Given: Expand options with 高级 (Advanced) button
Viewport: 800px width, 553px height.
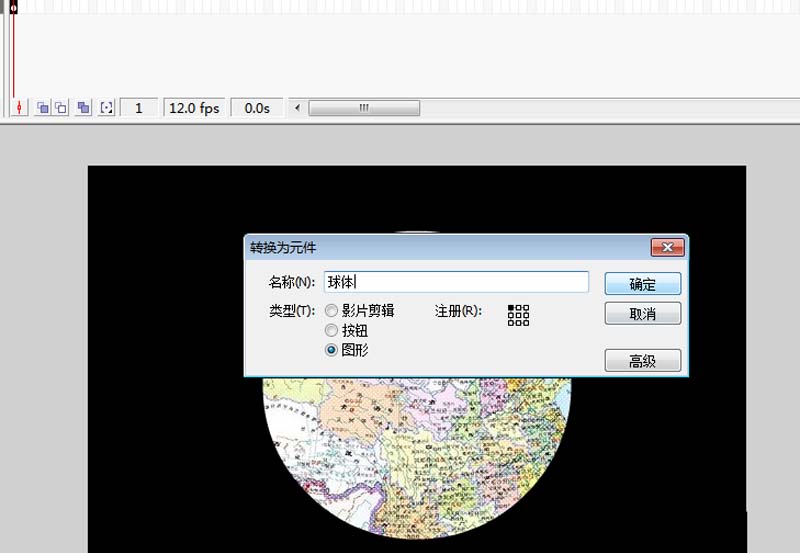Looking at the screenshot, I should [642, 361].
